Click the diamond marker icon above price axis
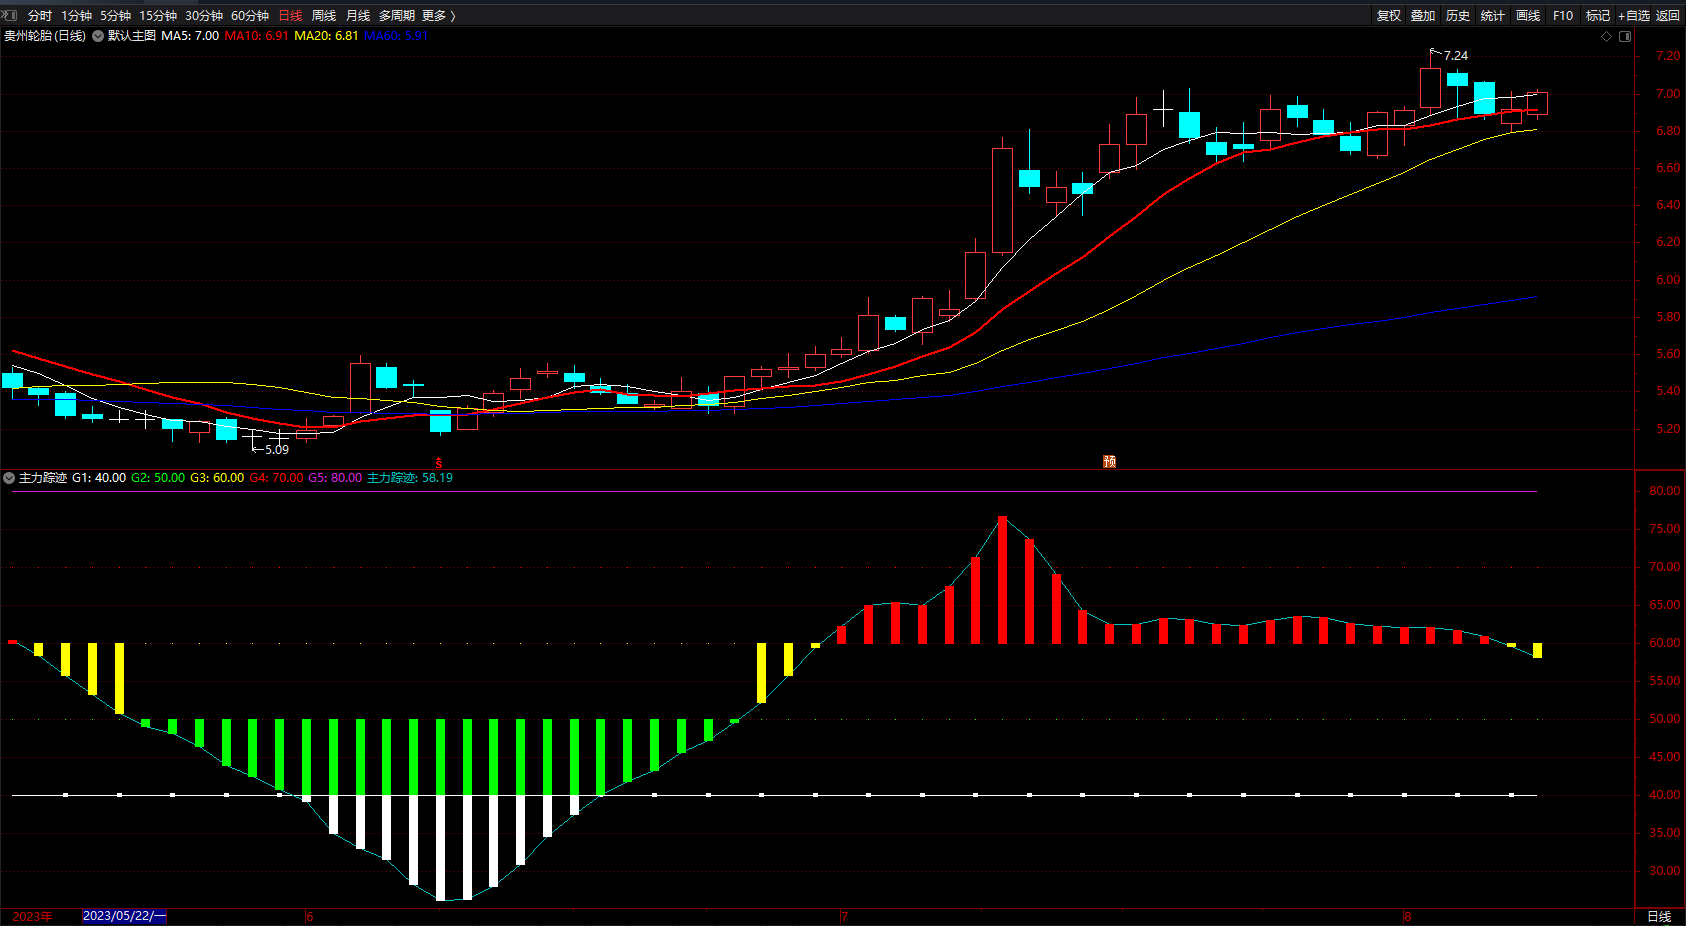1686x926 pixels. [1607, 36]
